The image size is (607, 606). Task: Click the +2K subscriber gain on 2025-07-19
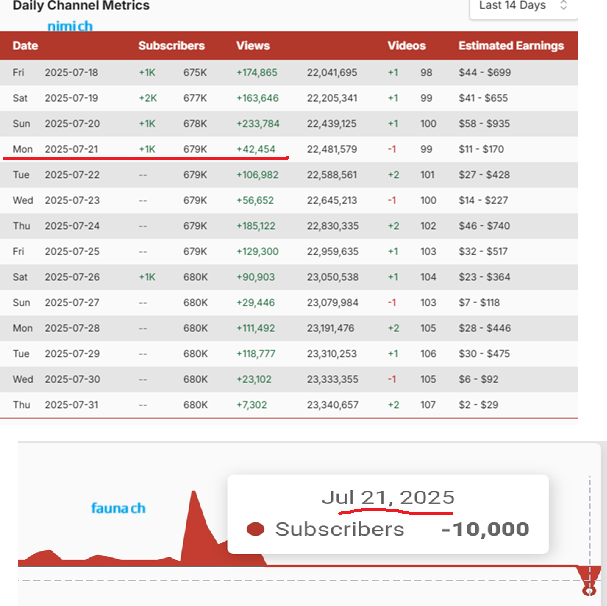click(x=148, y=98)
